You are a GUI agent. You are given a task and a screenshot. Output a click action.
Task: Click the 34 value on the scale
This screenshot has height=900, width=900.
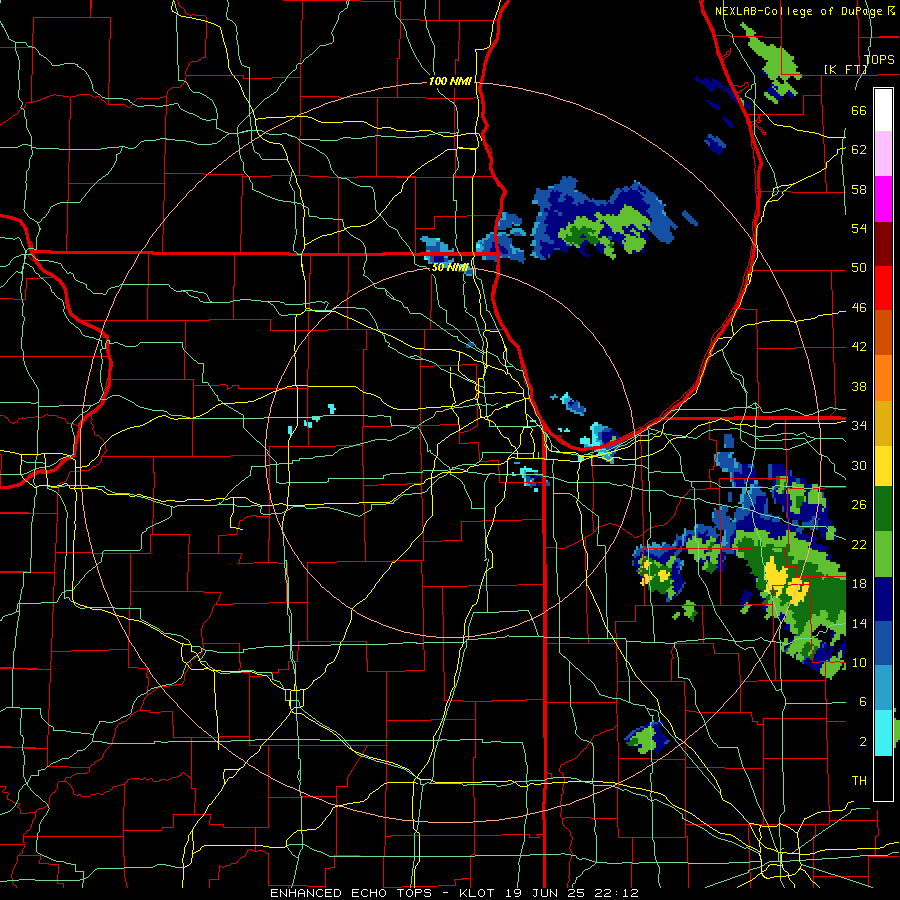[x=859, y=425]
